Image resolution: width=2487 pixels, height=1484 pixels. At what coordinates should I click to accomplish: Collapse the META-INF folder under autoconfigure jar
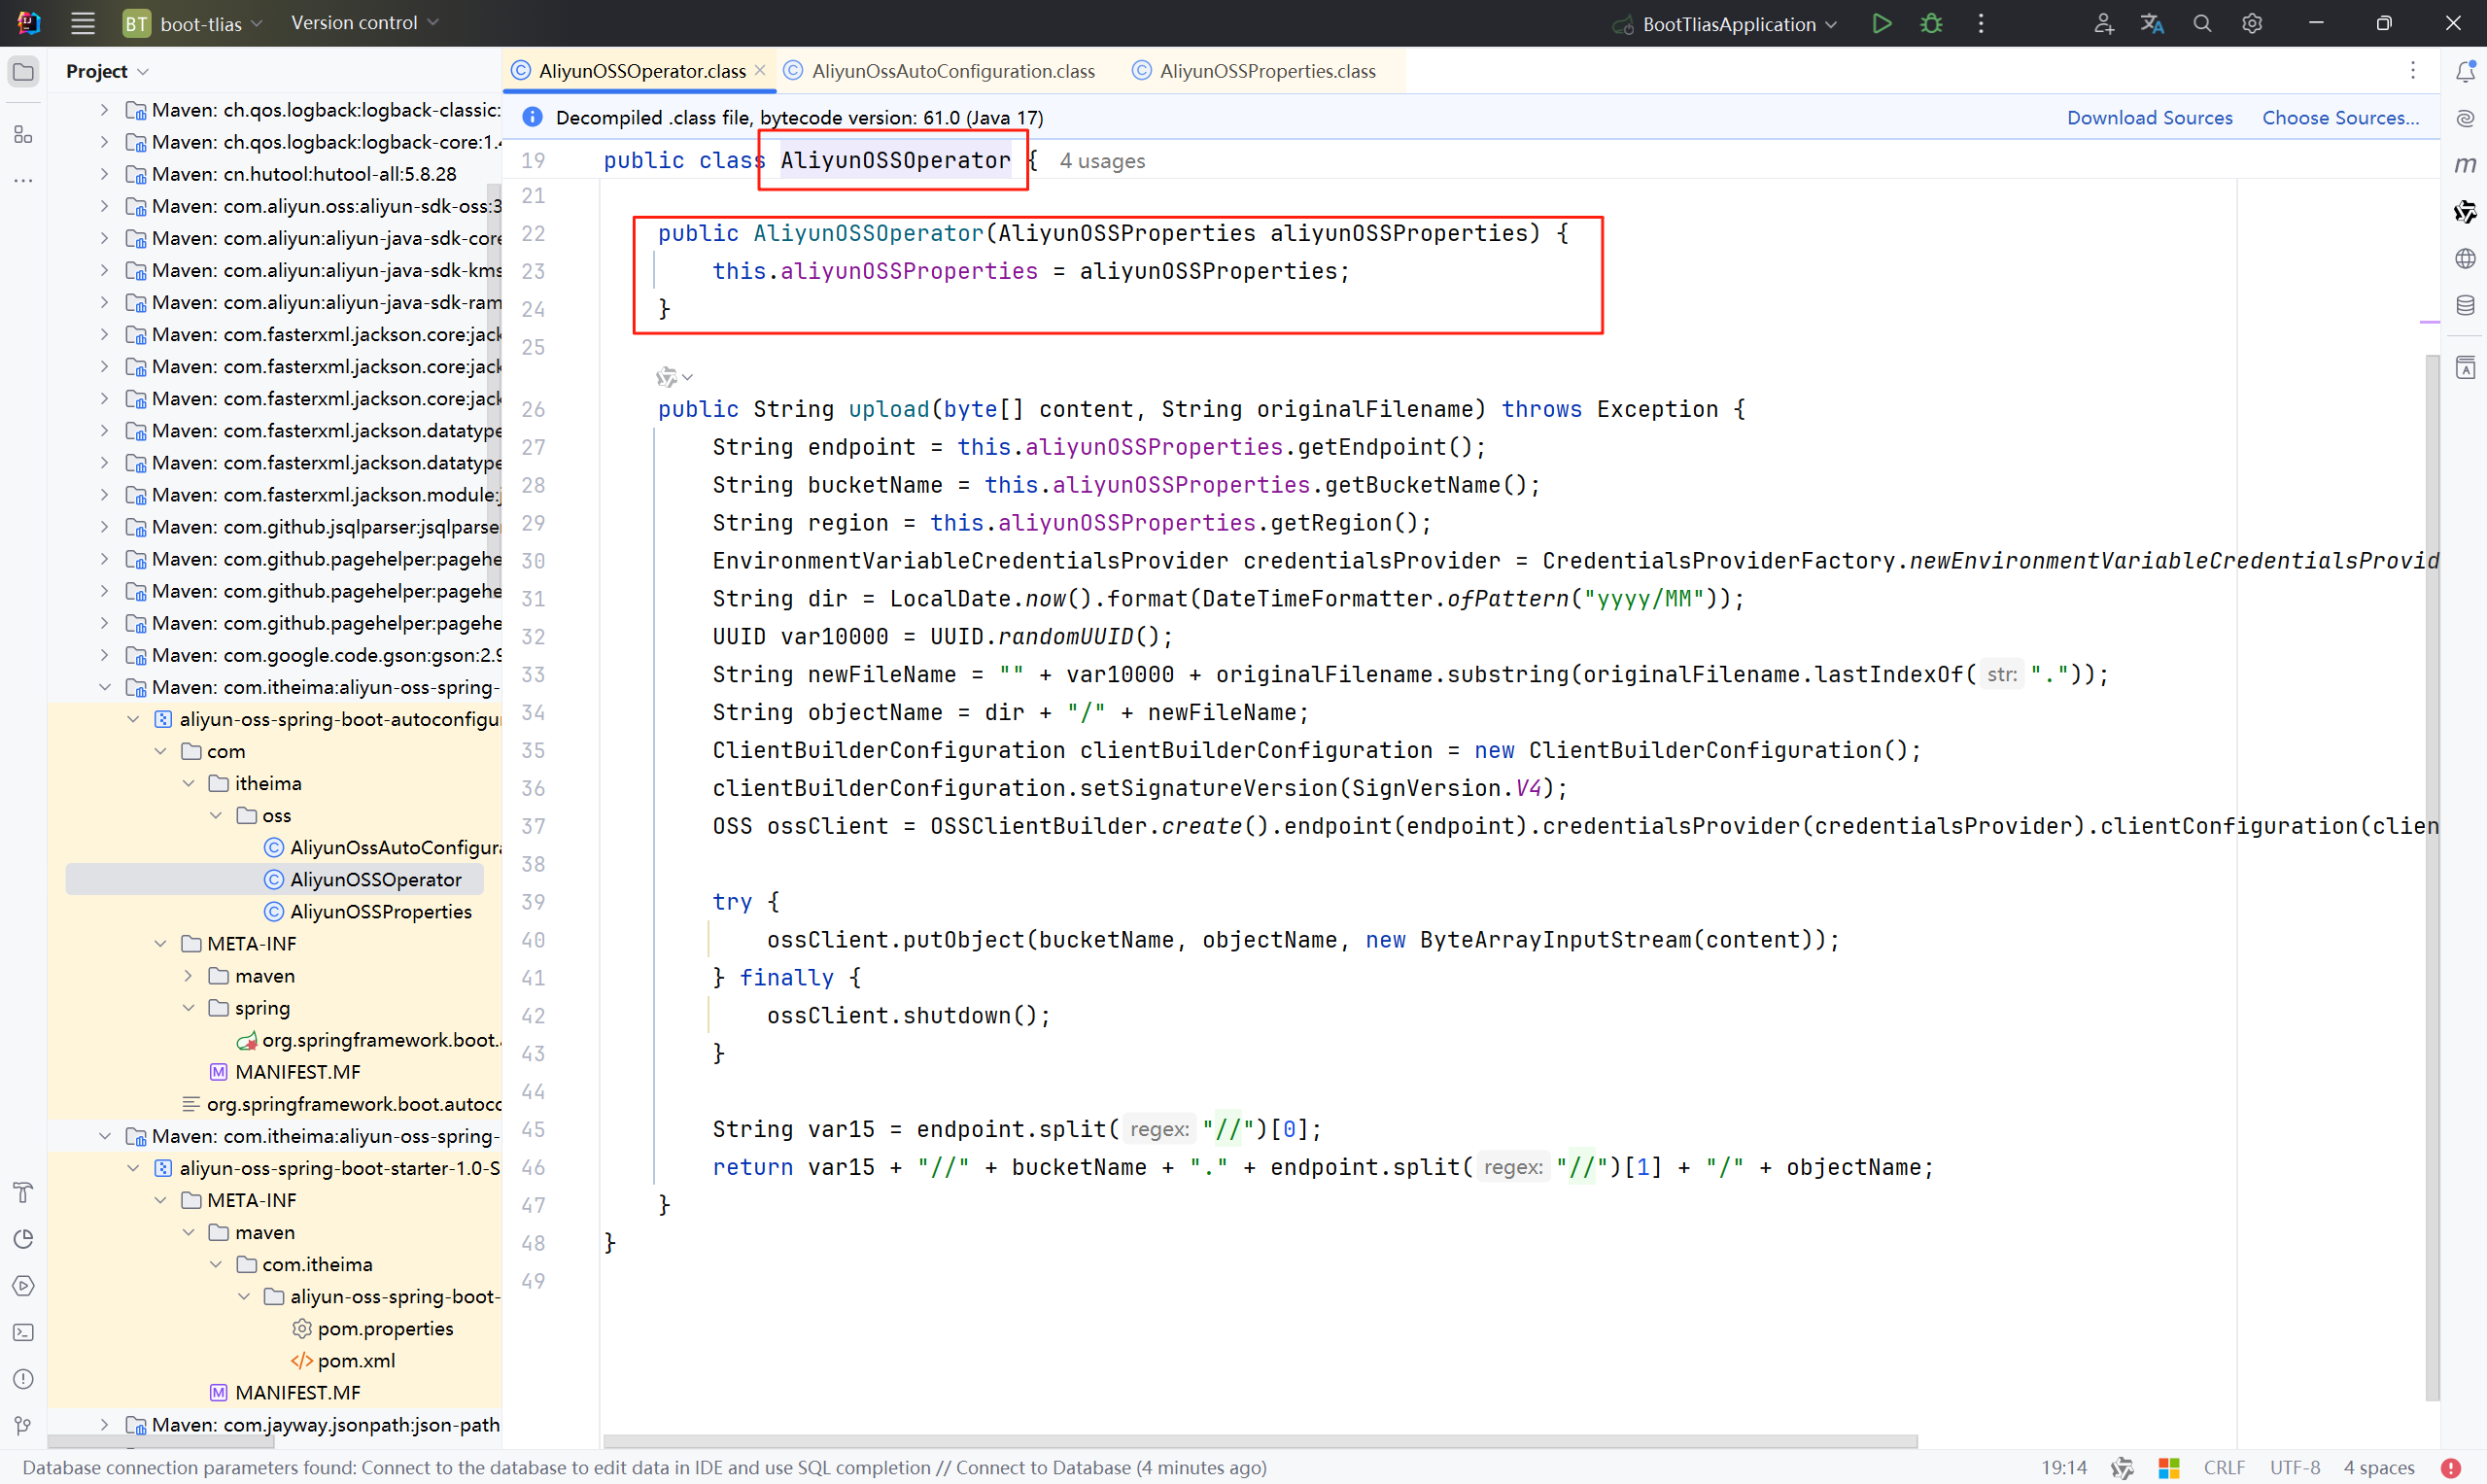tap(160, 943)
